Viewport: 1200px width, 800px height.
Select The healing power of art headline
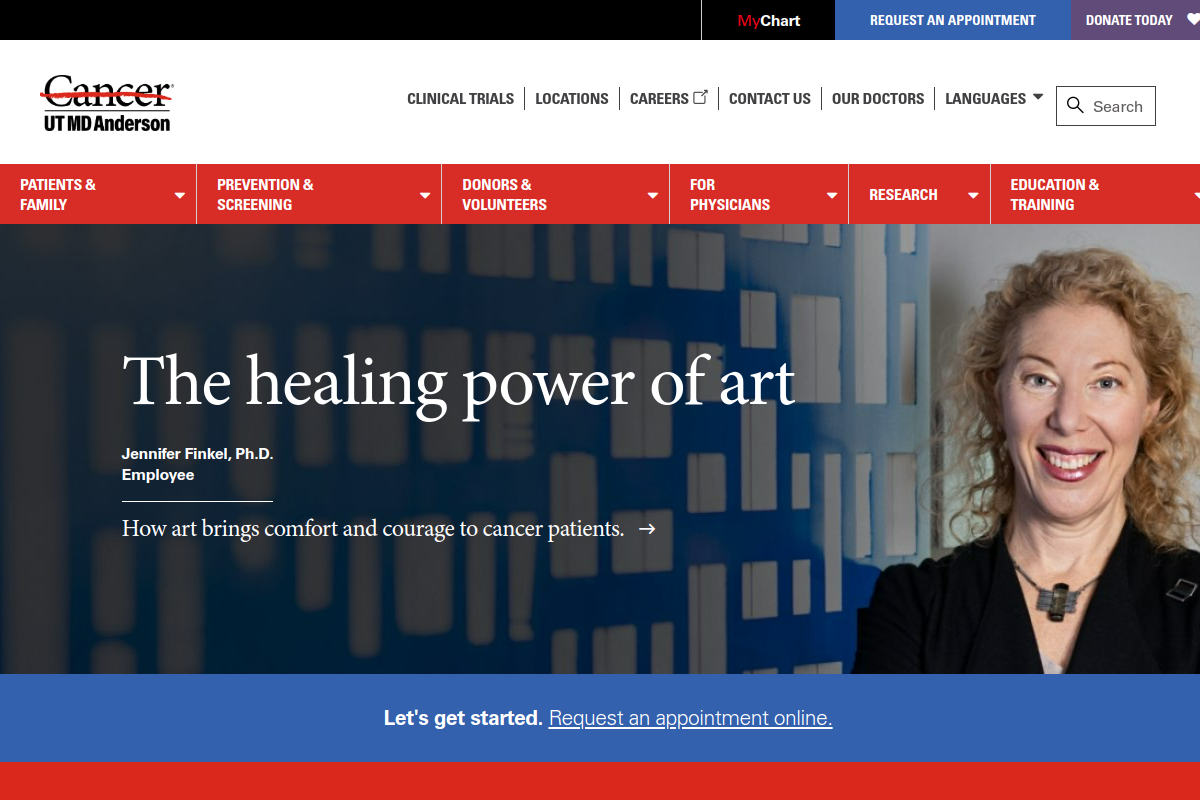(459, 383)
